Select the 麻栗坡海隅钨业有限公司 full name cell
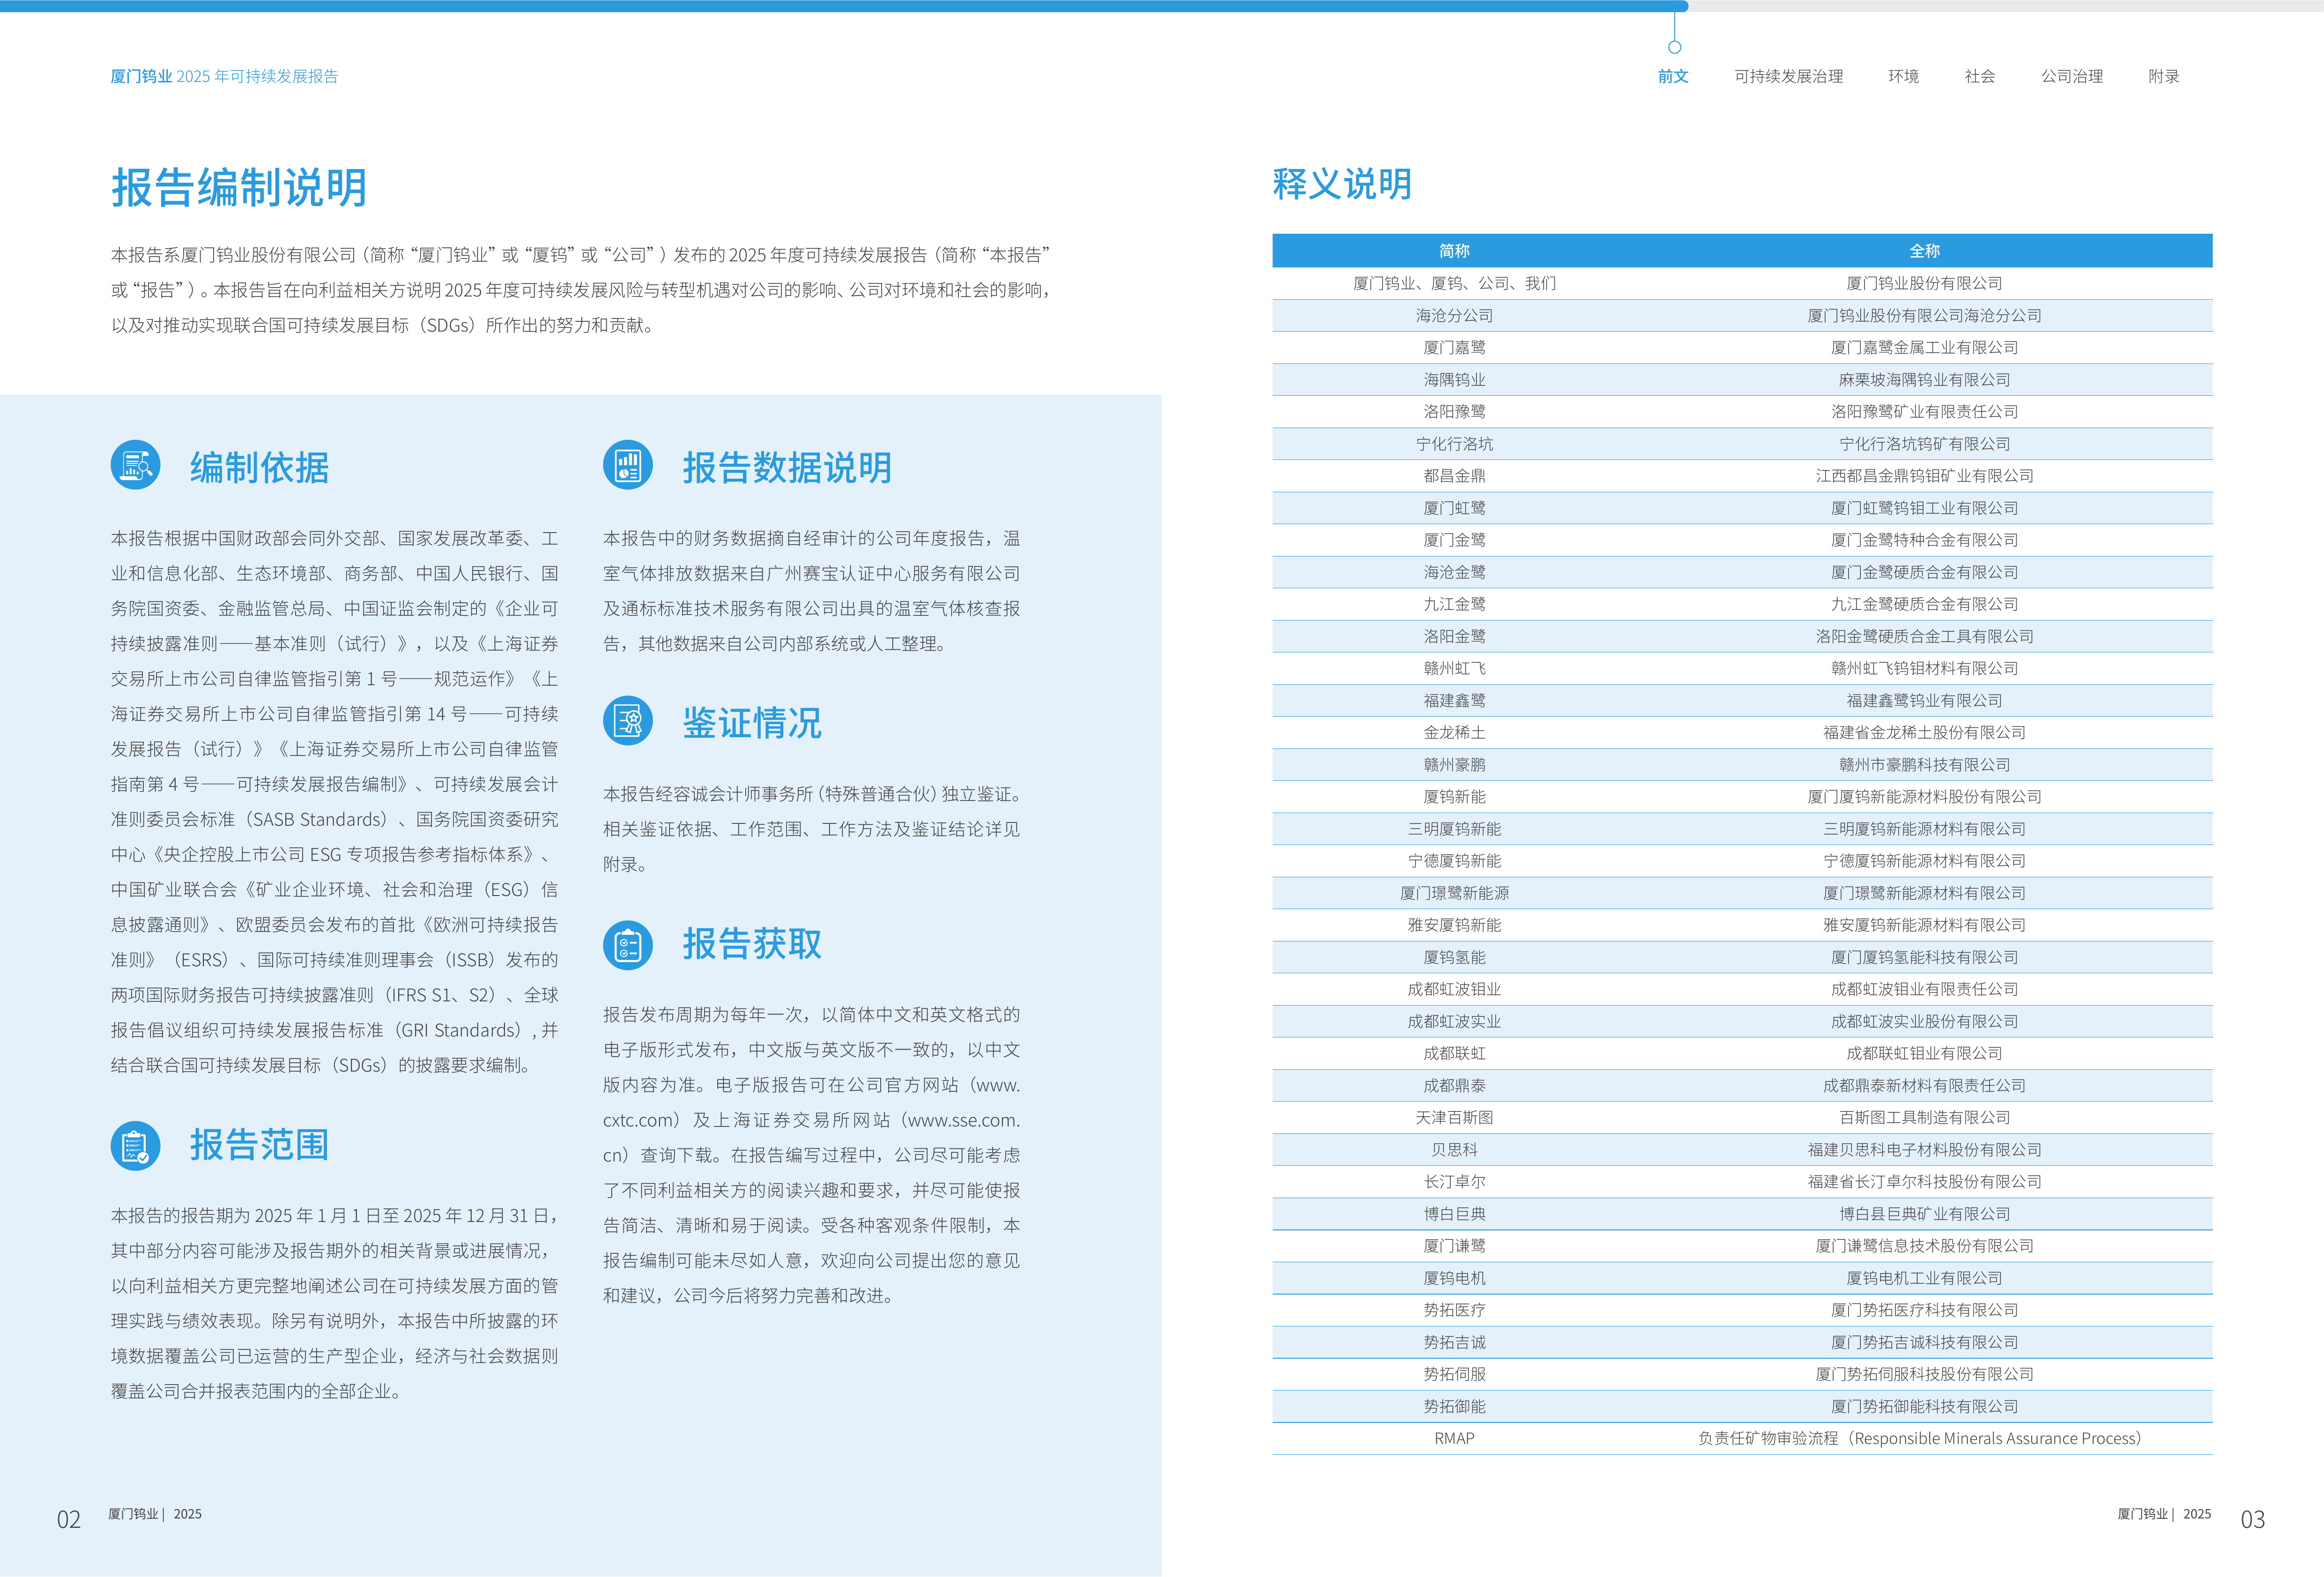This screenshot has width=2324, height=1577. (x=1924, y=379)
